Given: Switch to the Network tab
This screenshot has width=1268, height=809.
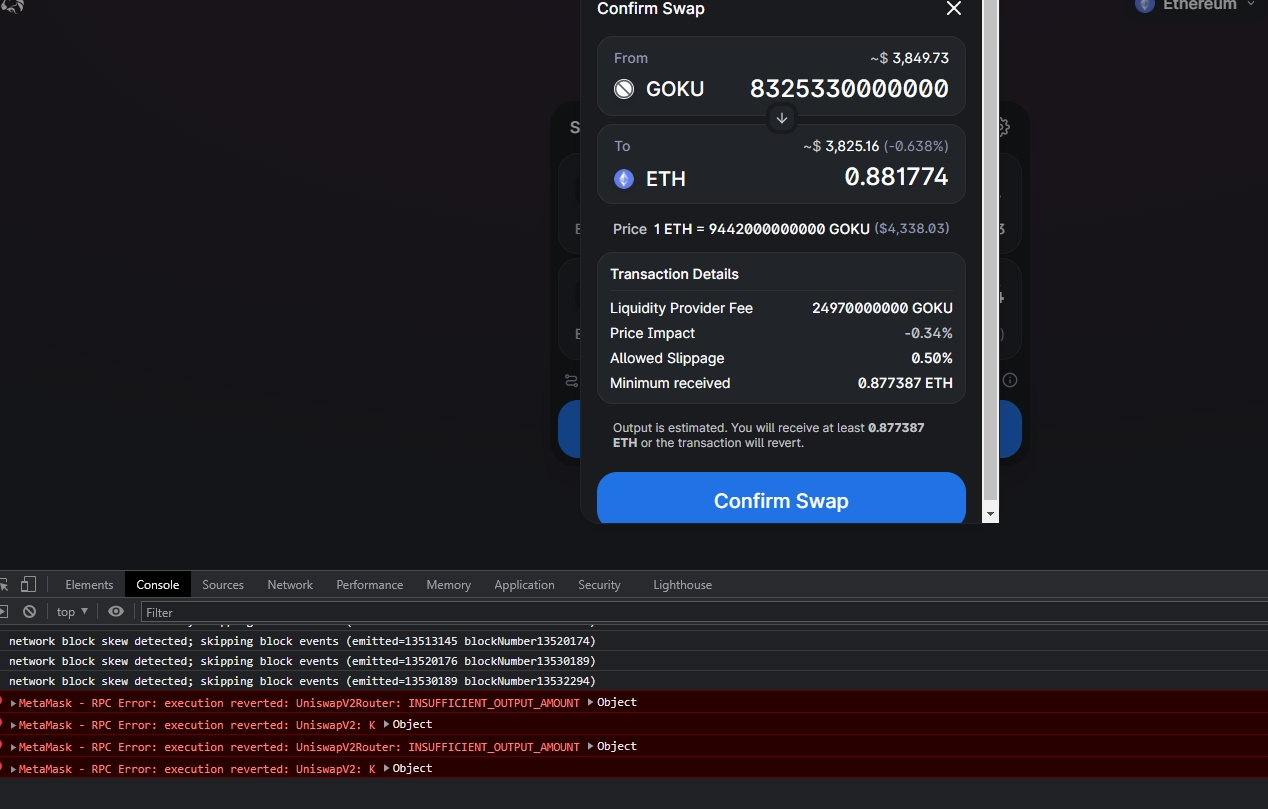Looking at the screenshot, I should (x=289, y=584).
